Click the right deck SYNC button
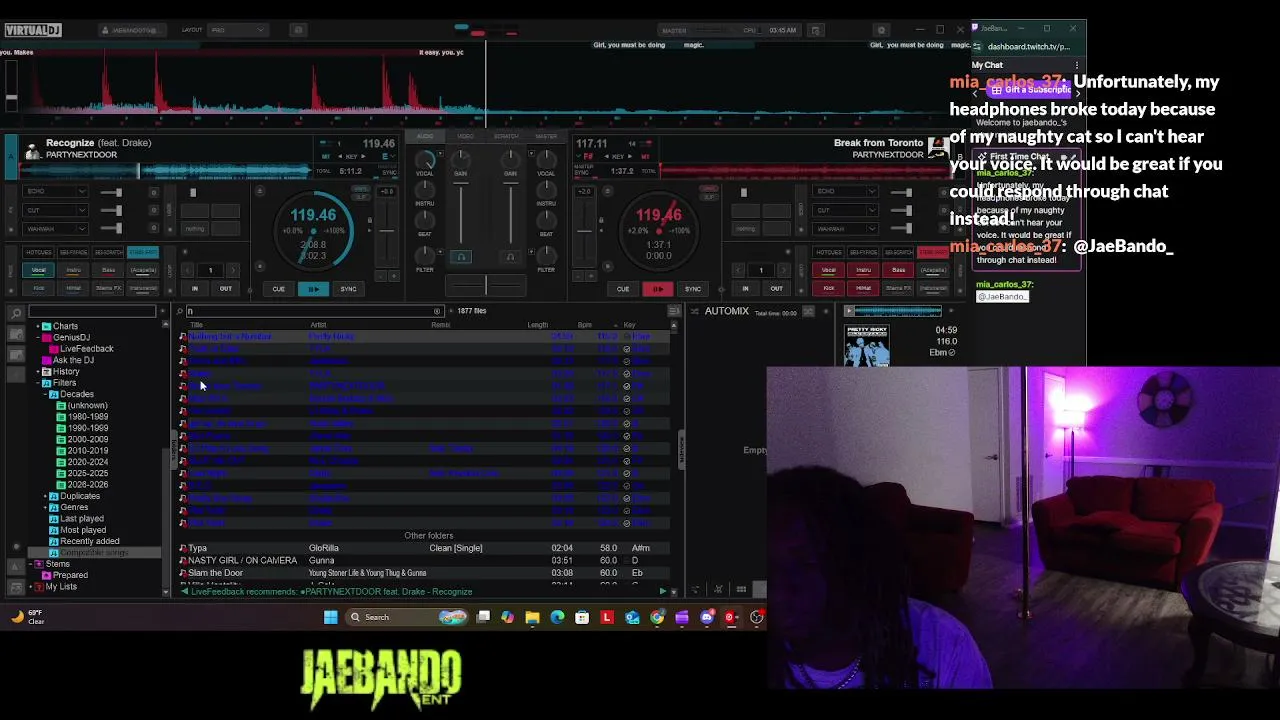This screenshot has height=720, width=1280. click(x=692, y=289)
